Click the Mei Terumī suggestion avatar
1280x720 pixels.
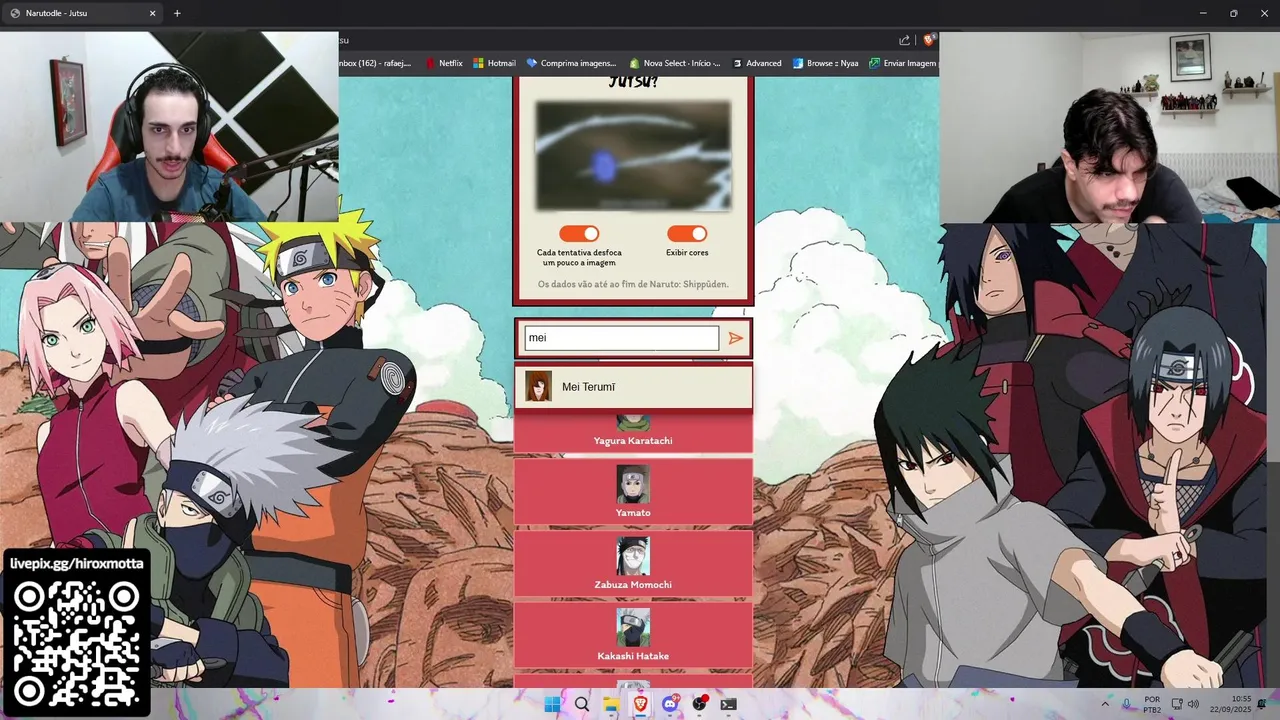point(538,386)
